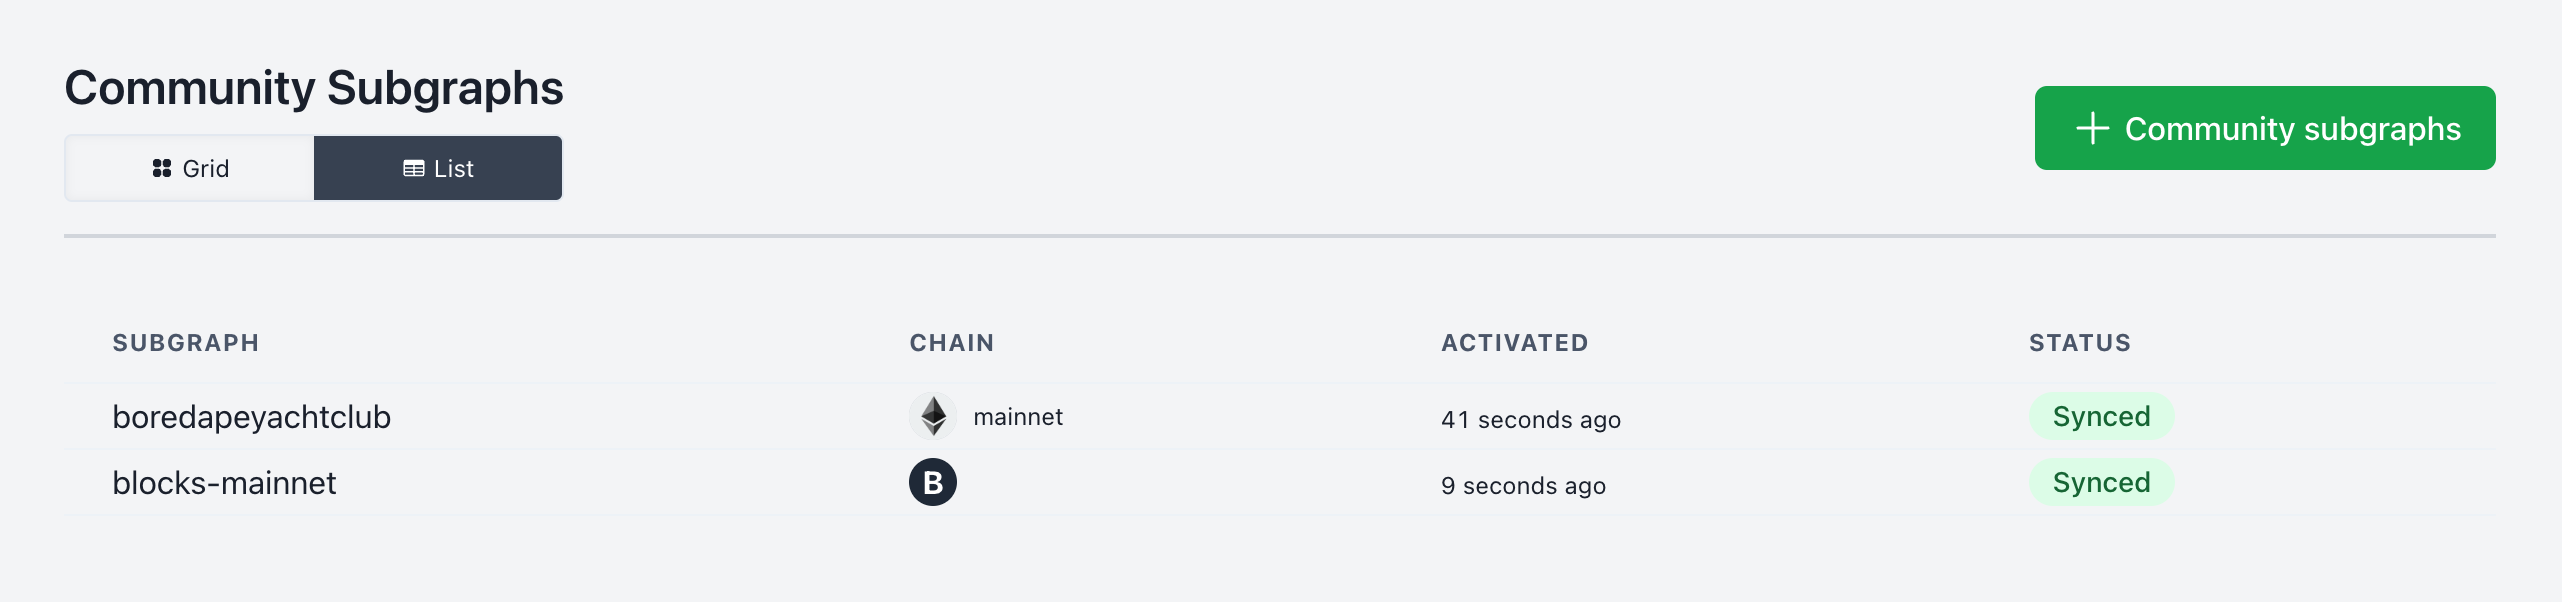Viewport: 2562px width, 602px height.
Task: Click the plus icon on green button
Action: point(2092,129)
